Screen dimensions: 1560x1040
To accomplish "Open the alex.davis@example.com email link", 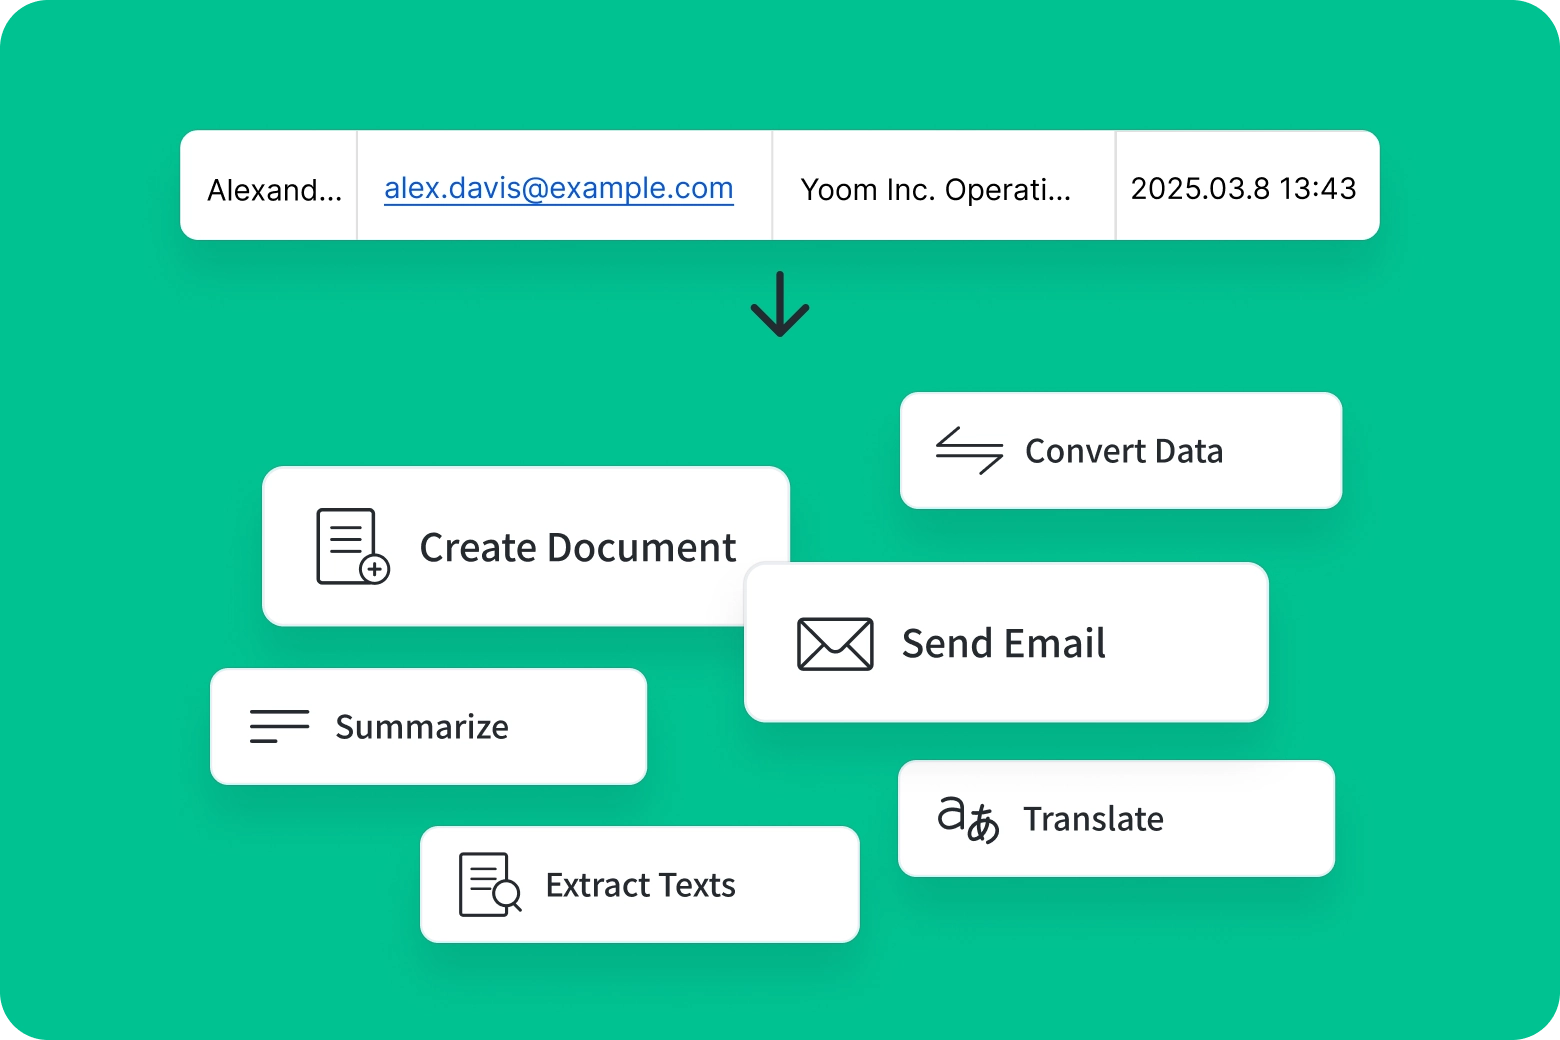I will tap(558, 188).
